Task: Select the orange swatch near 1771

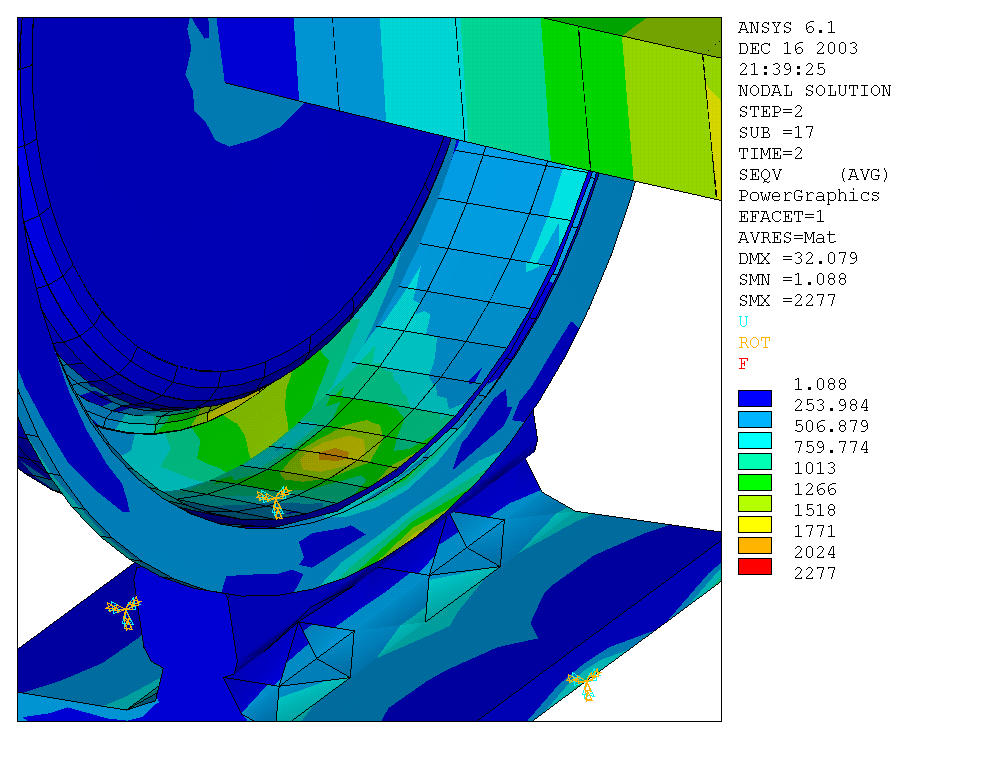Action: click(x=754, y=545)
